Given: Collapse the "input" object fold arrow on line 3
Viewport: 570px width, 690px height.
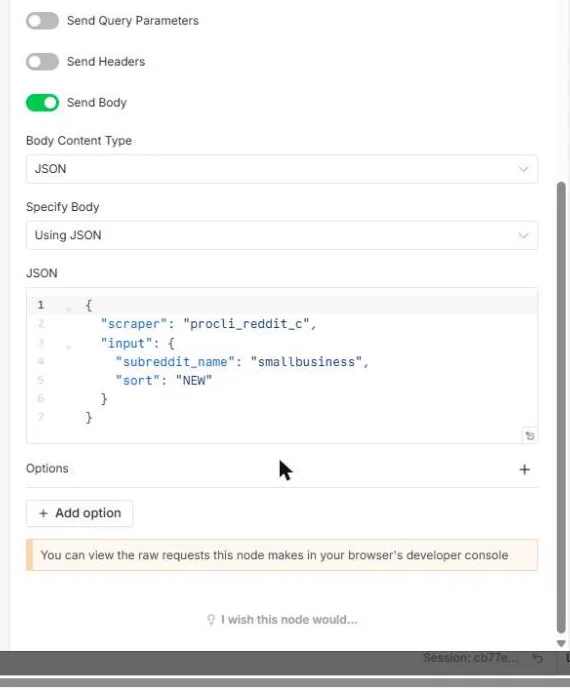Looking at the screenshot, I should tap(68, 347).
